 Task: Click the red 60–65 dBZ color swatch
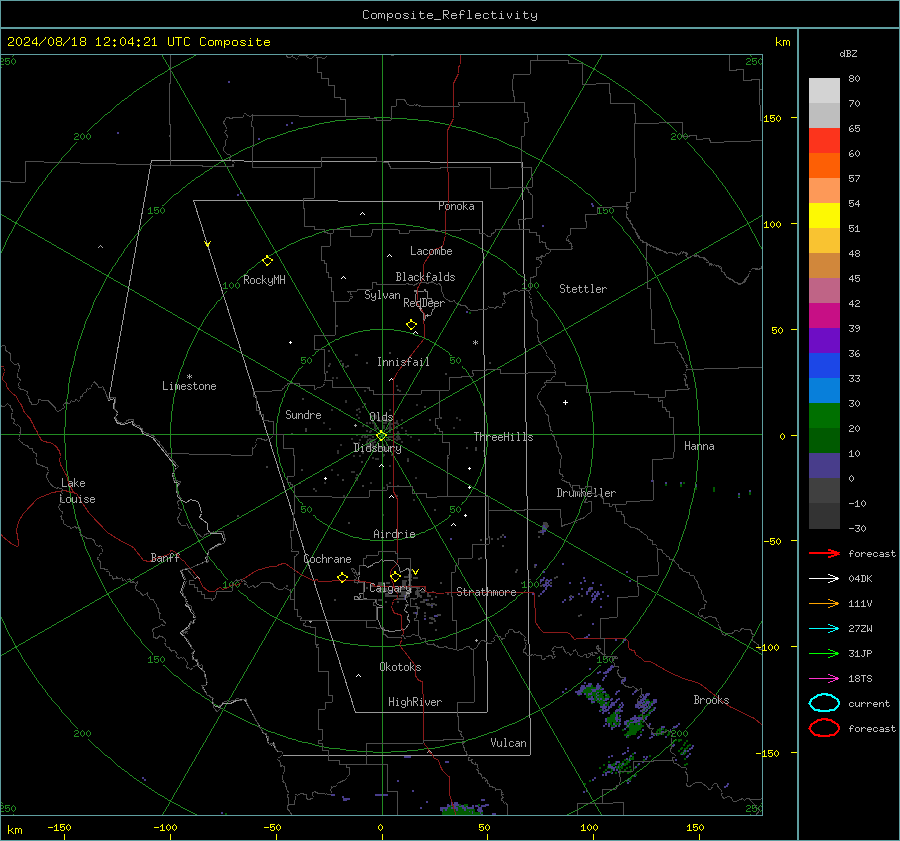pos(824,141)
